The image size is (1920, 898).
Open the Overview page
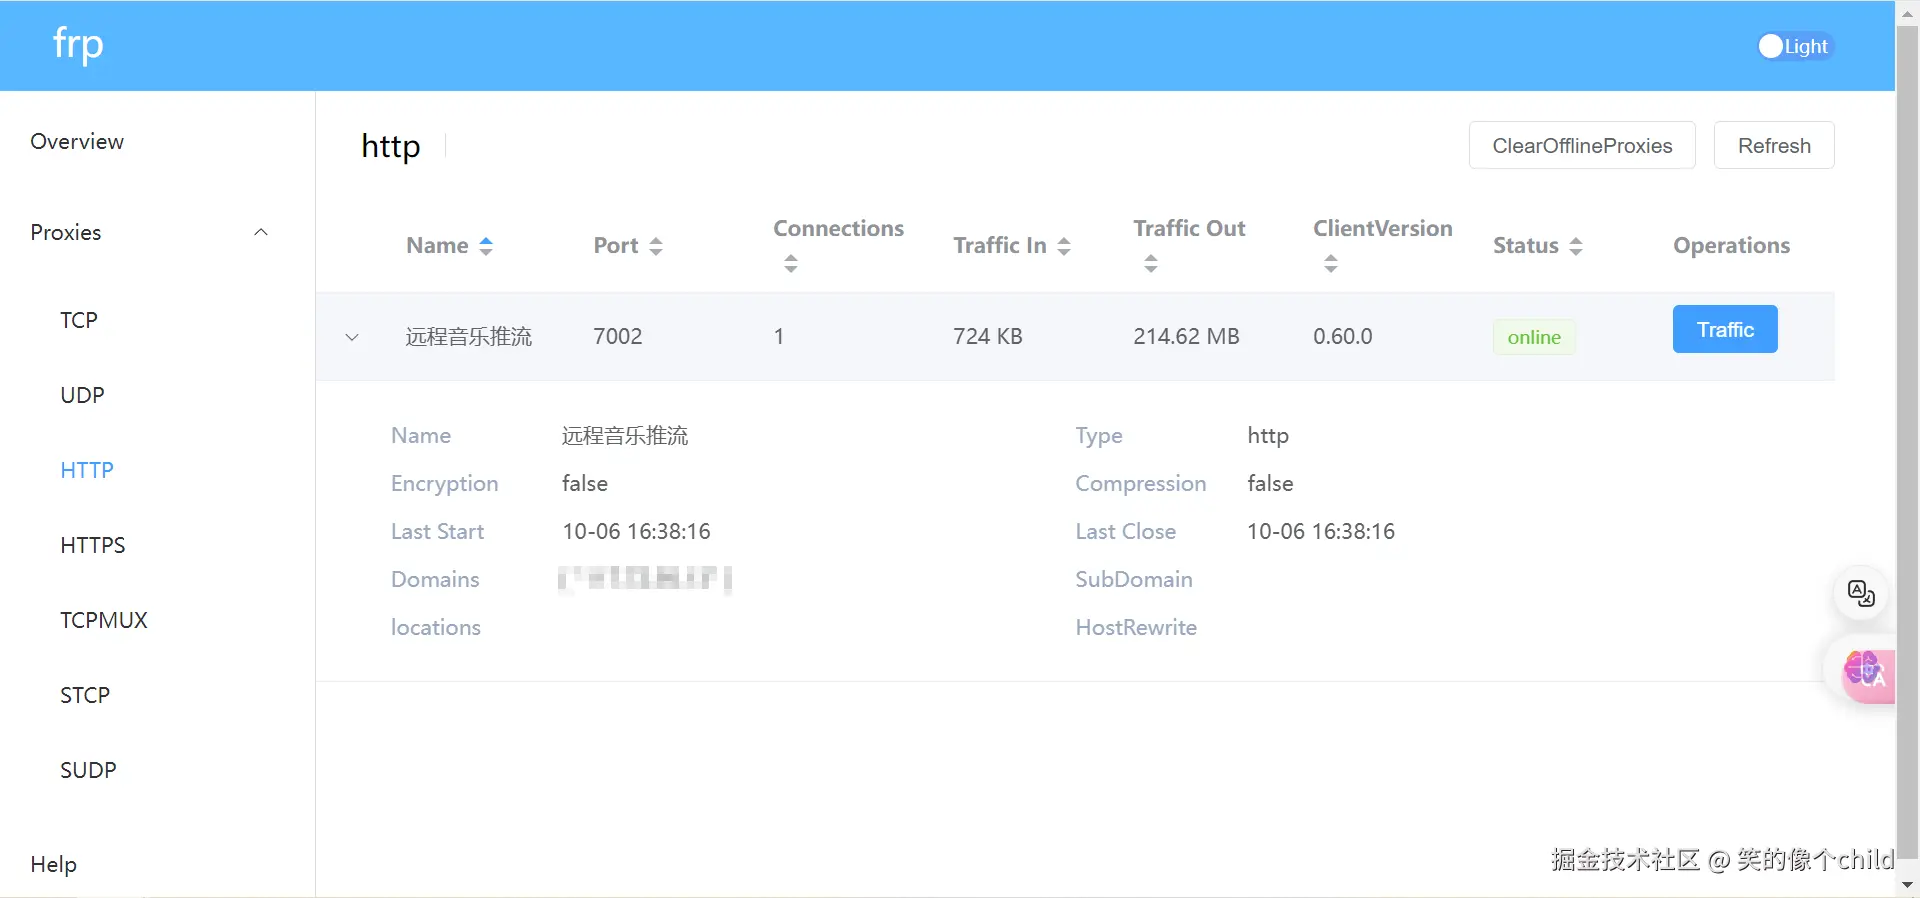(x=77, y=141)
